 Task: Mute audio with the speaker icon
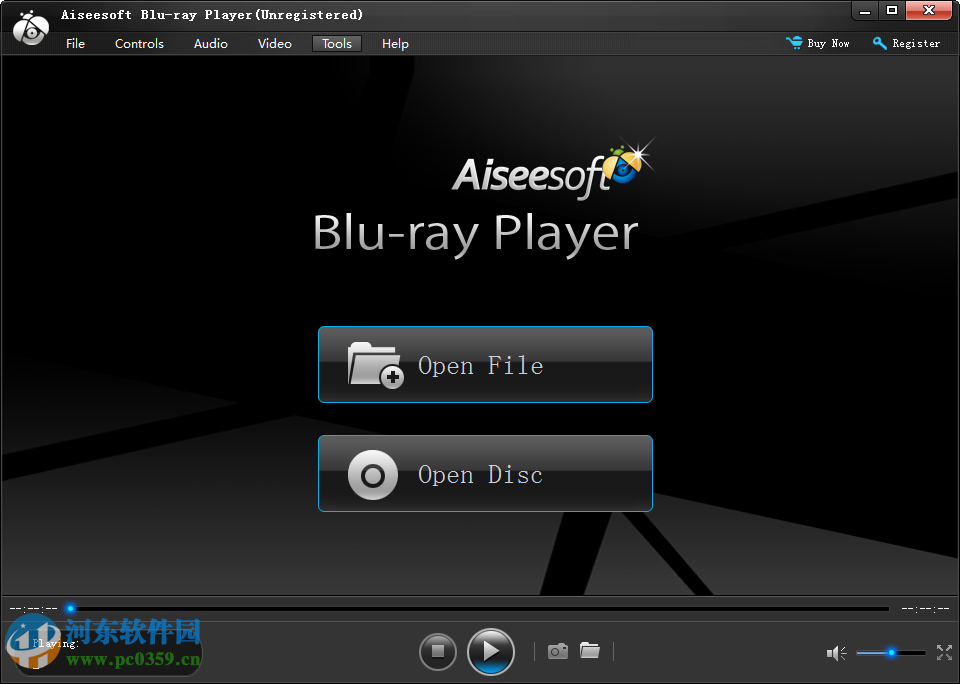(836, 652)
